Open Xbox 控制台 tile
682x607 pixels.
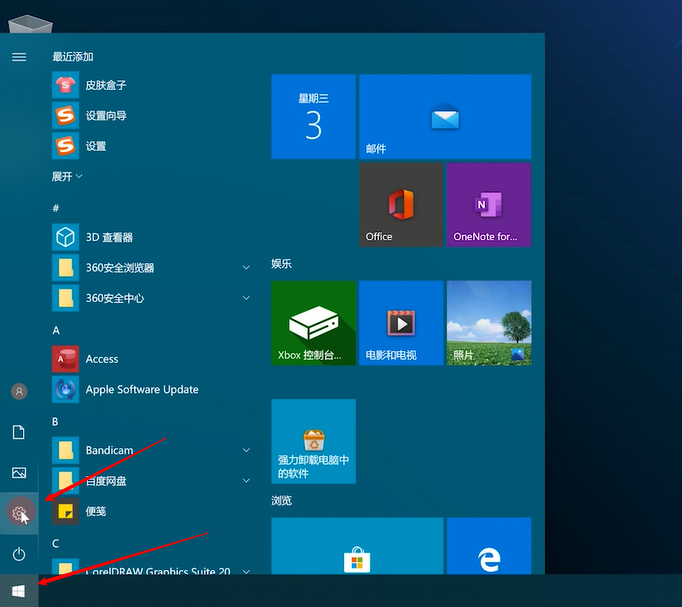coord(314,323)
